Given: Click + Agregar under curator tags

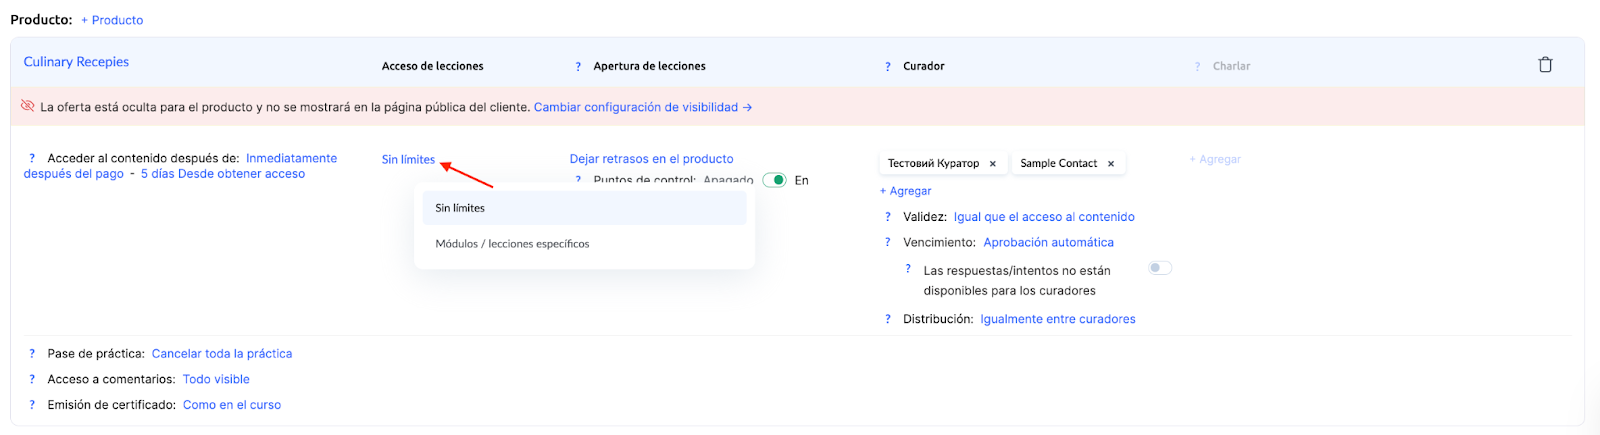Looking at the screenshot, I should (x=905, y=191).
